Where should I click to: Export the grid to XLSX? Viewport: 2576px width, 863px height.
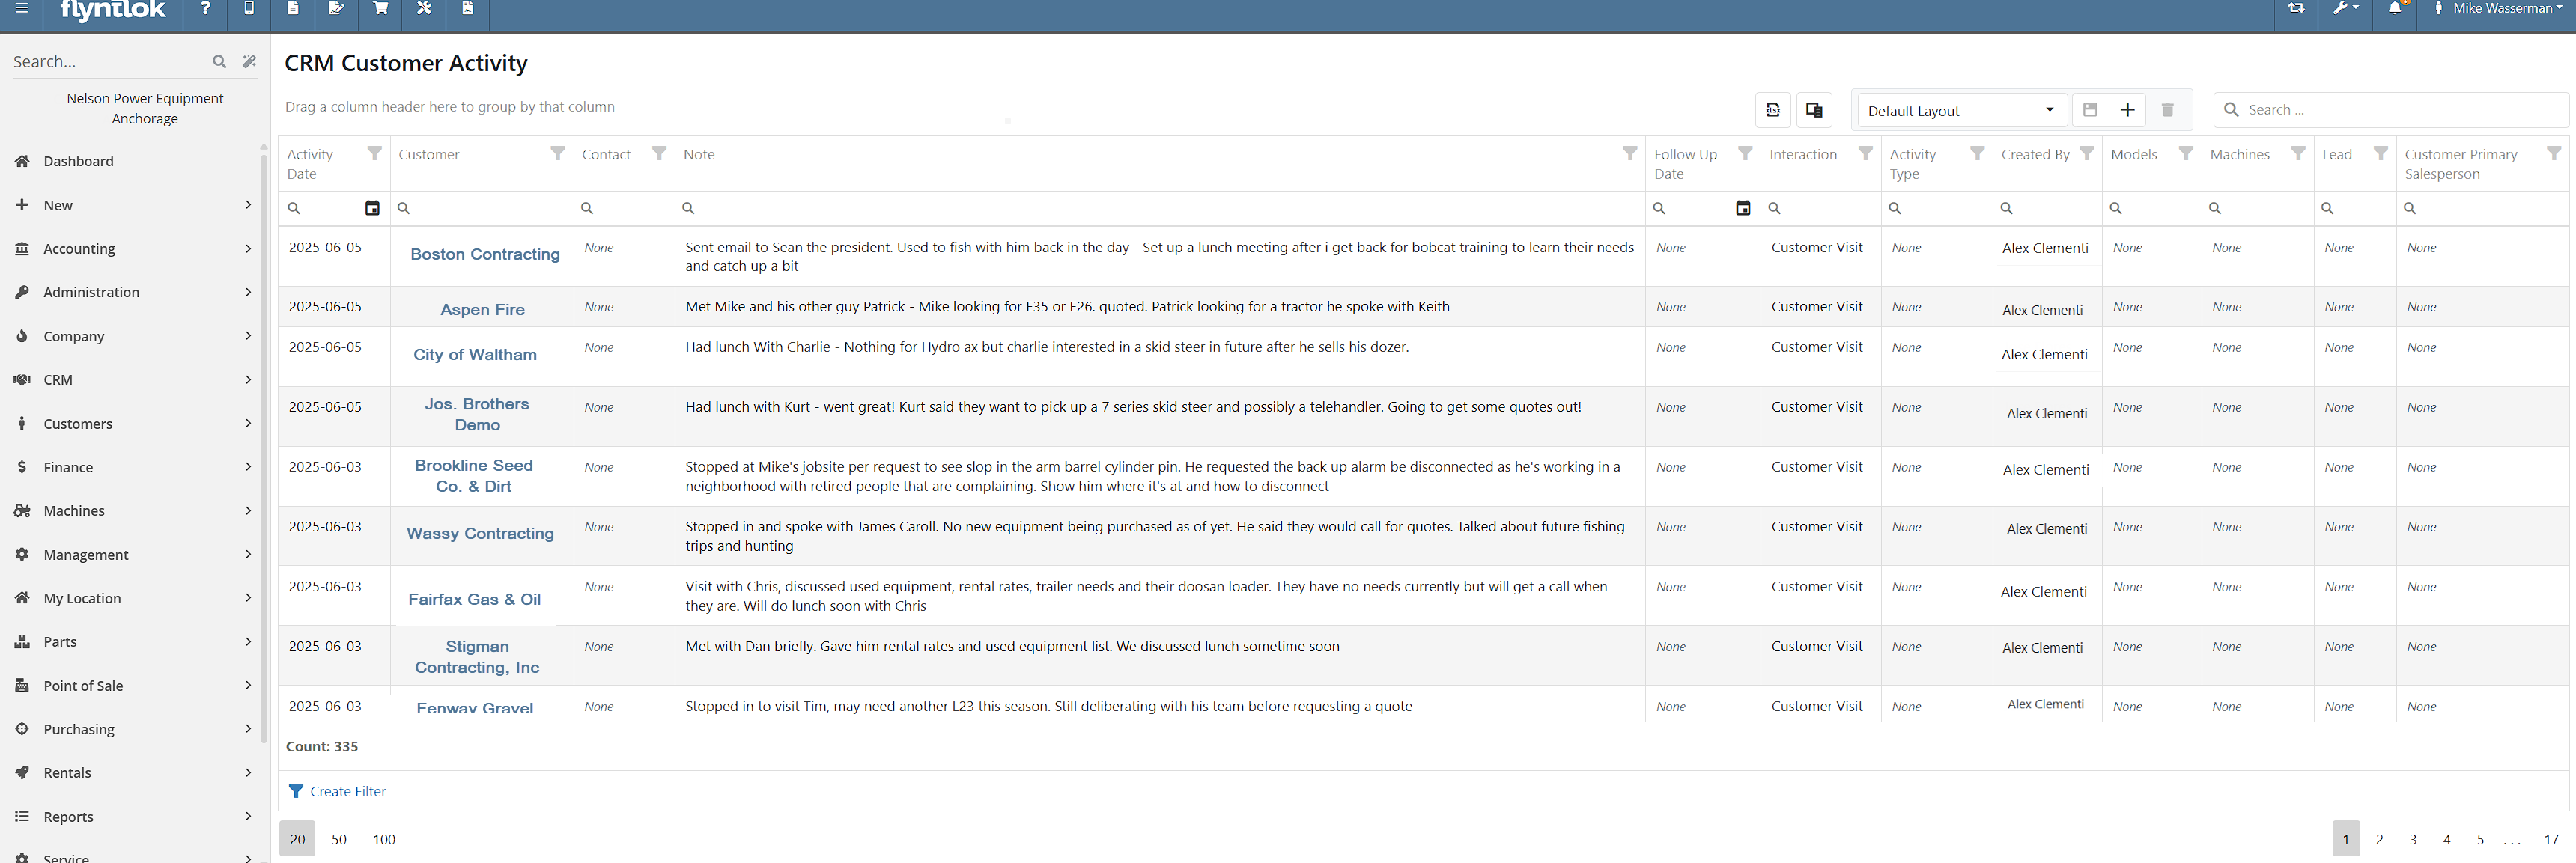(x=1773, y=110)
